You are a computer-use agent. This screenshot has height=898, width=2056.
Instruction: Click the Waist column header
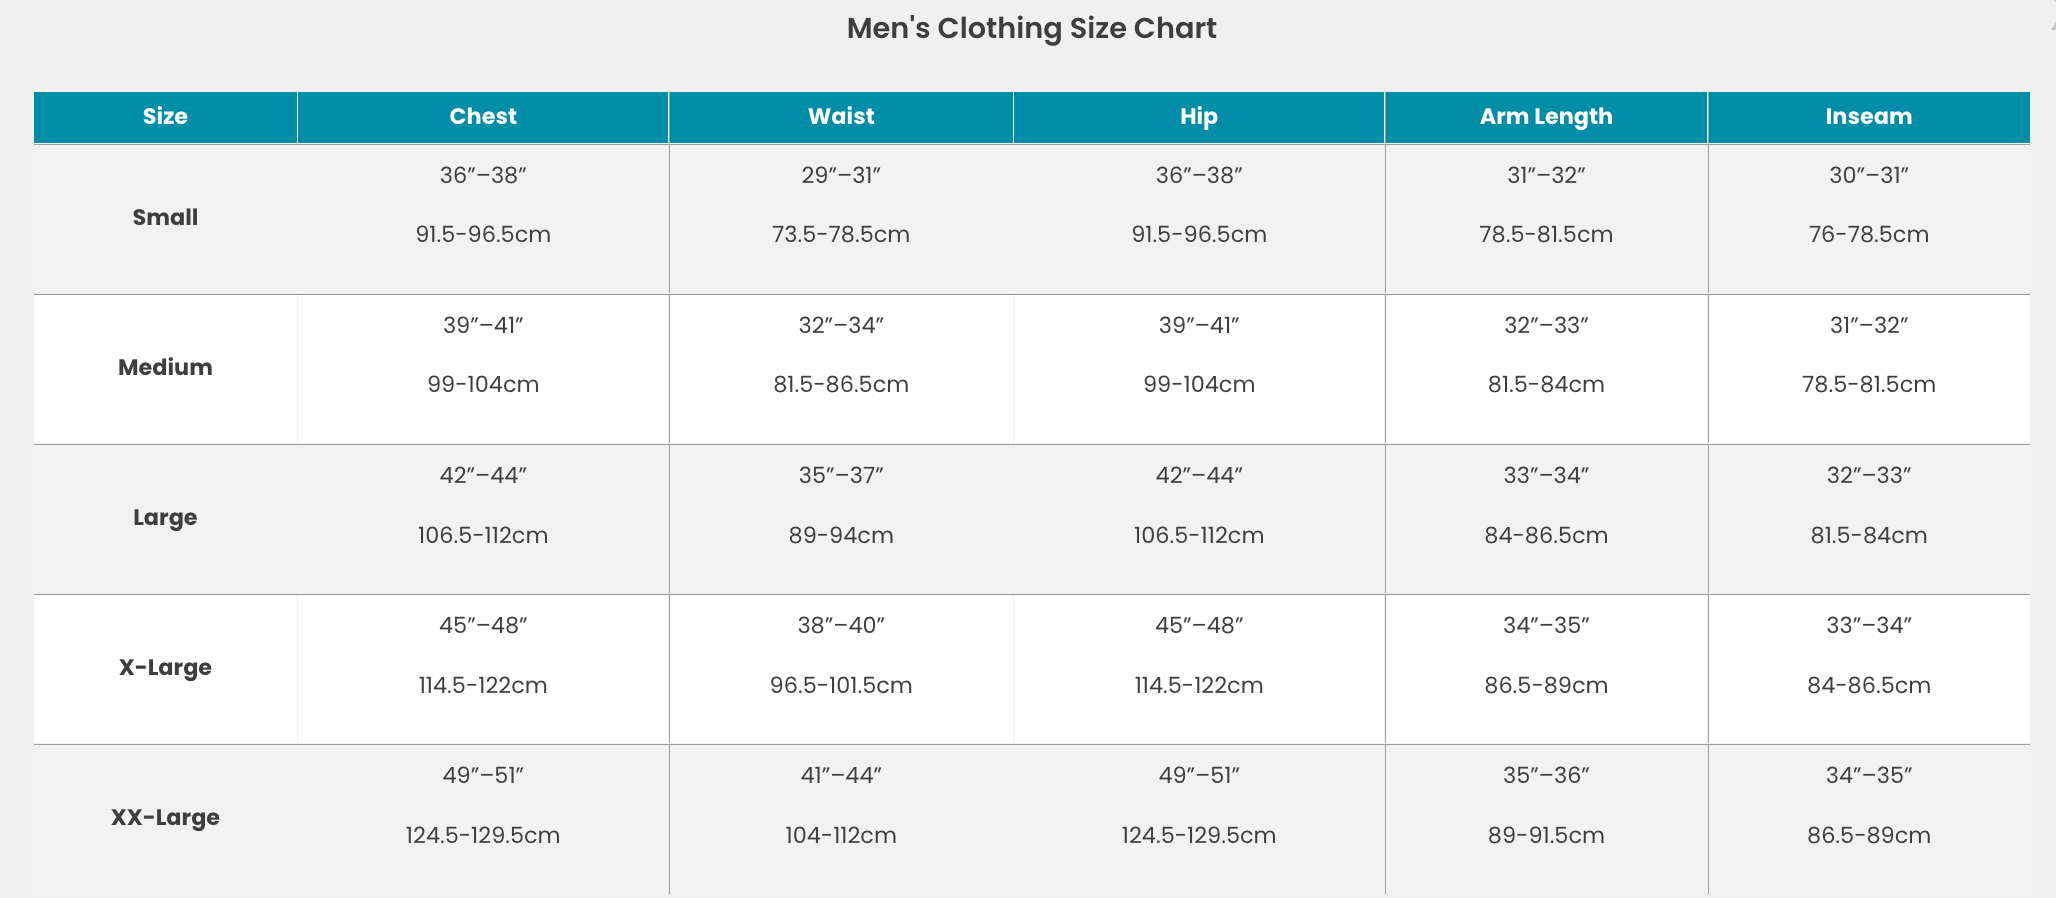click(x=841, y=116)
